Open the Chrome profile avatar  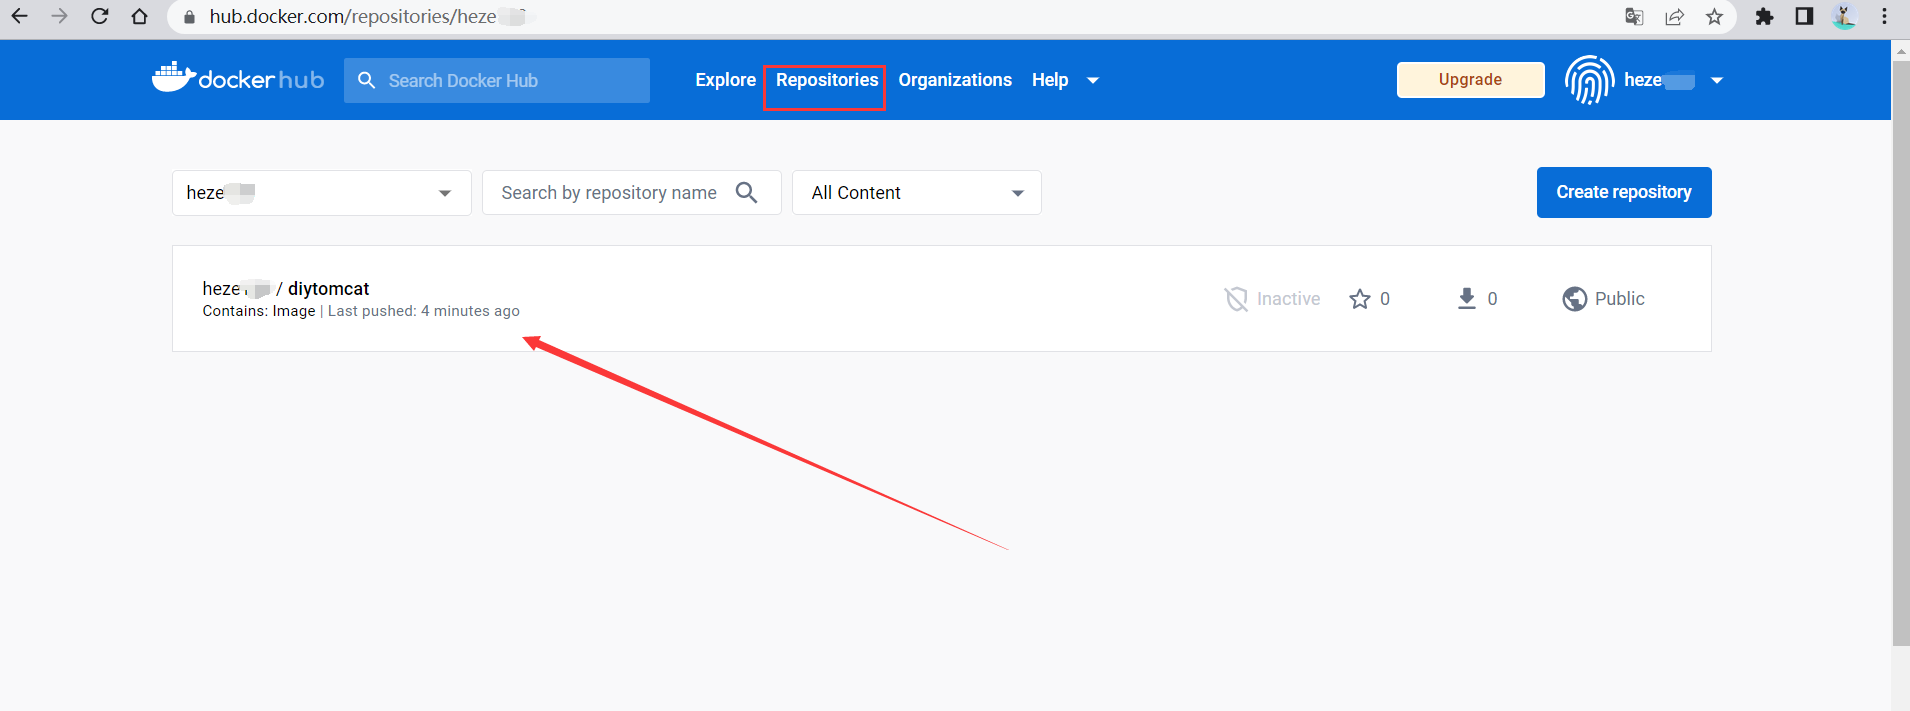click(x=1844, y=16)
